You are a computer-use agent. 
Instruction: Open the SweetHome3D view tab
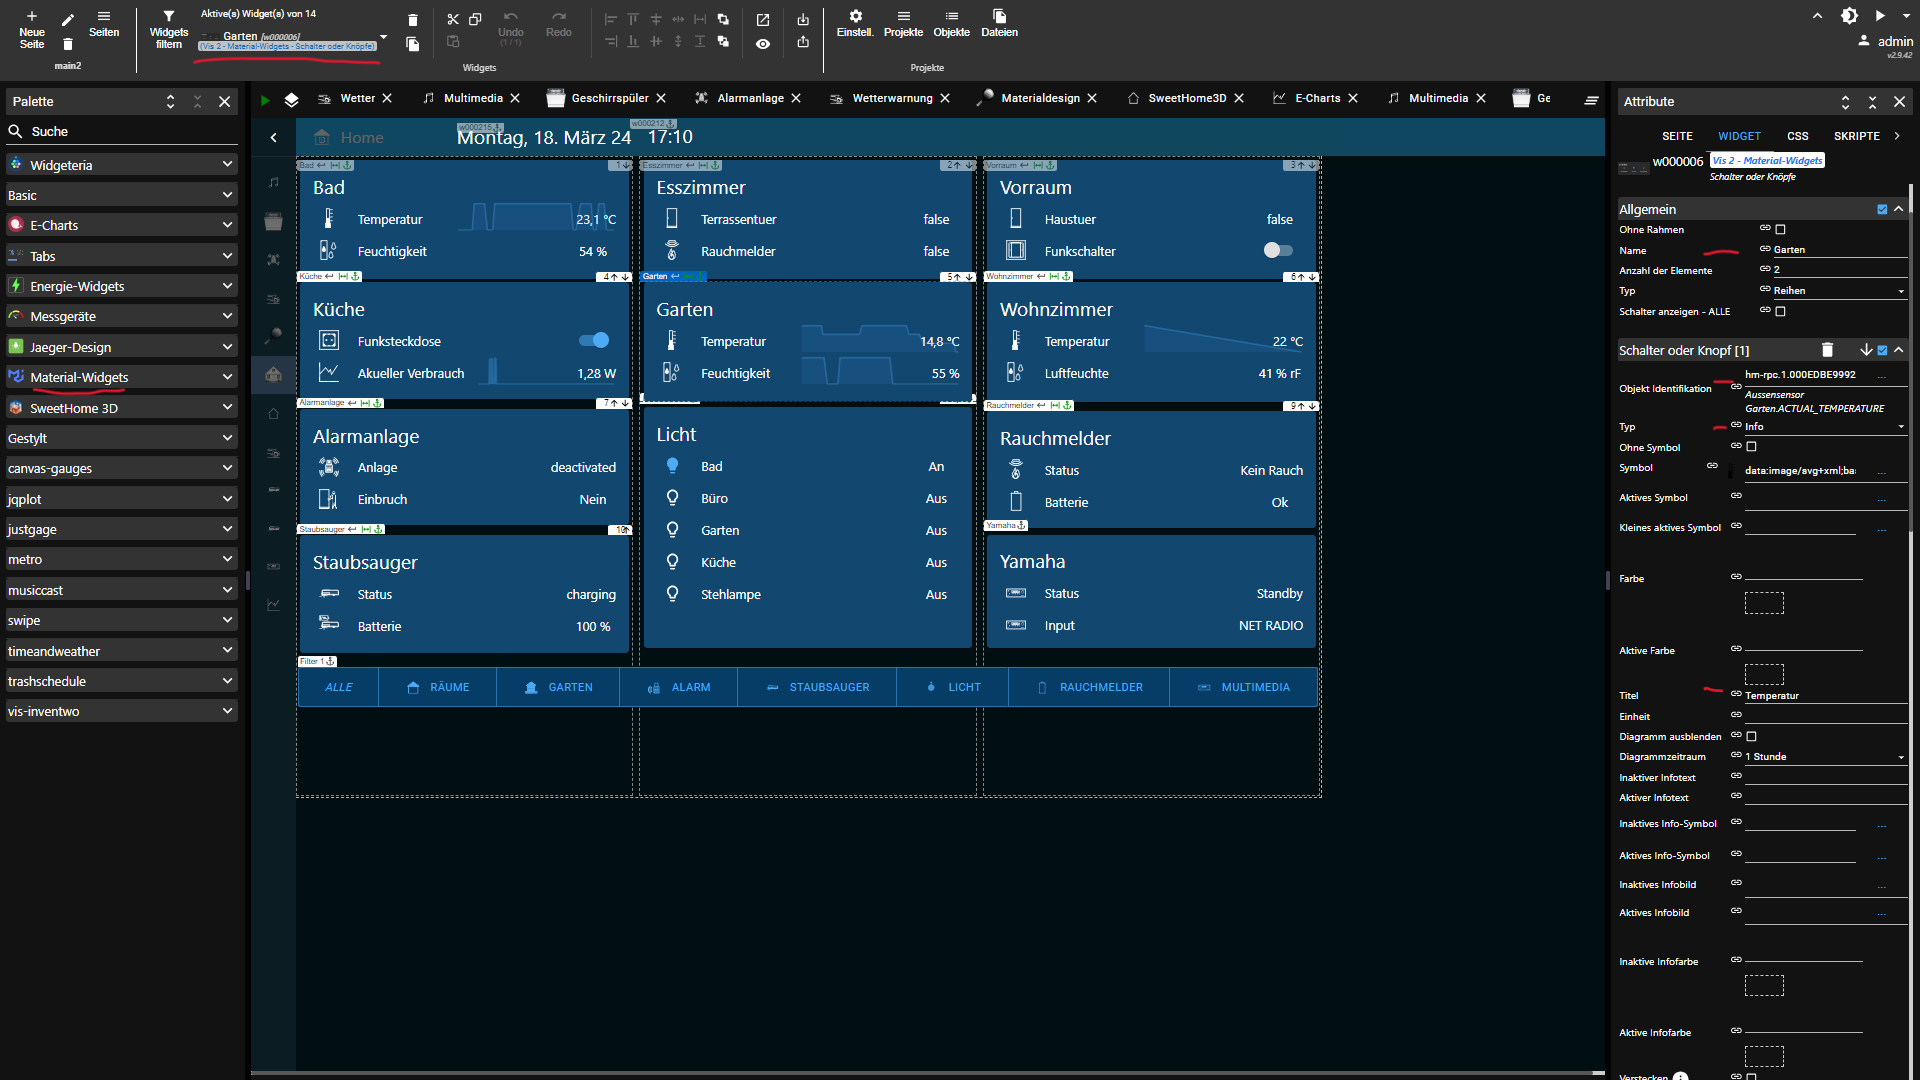coord(1186,98)
